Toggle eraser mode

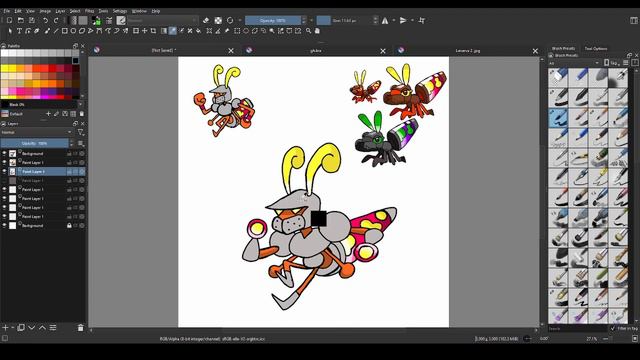(x=206, y=20)
